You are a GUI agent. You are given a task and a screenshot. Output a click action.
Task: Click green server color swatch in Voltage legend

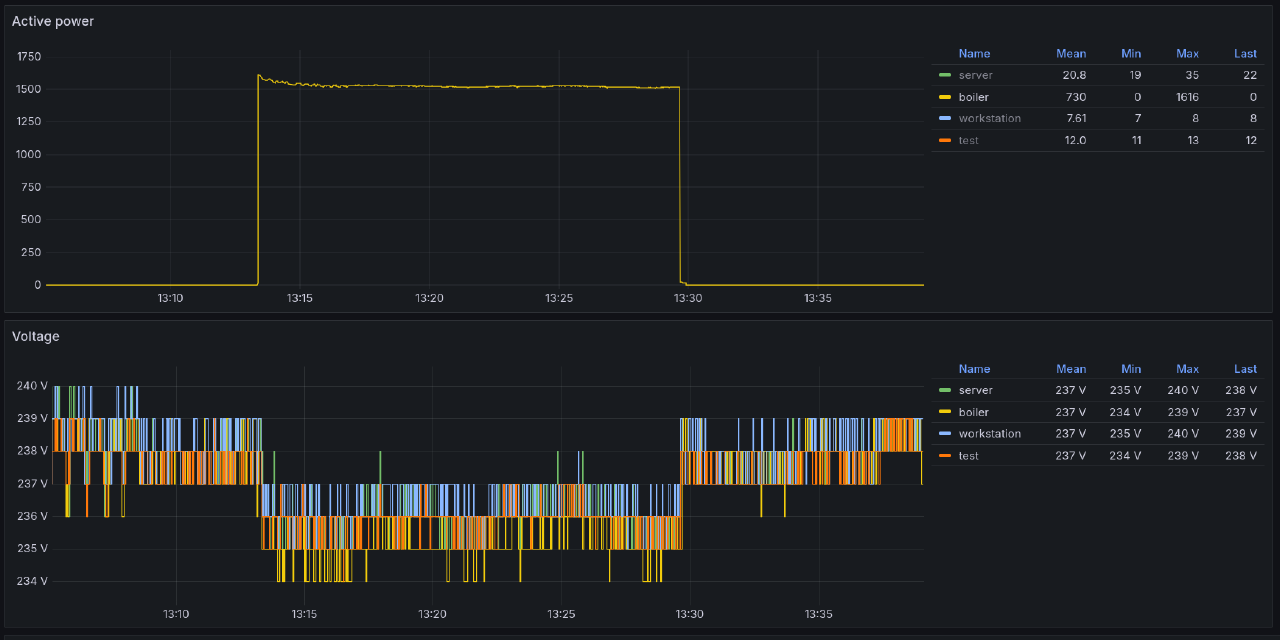(945, 390)
